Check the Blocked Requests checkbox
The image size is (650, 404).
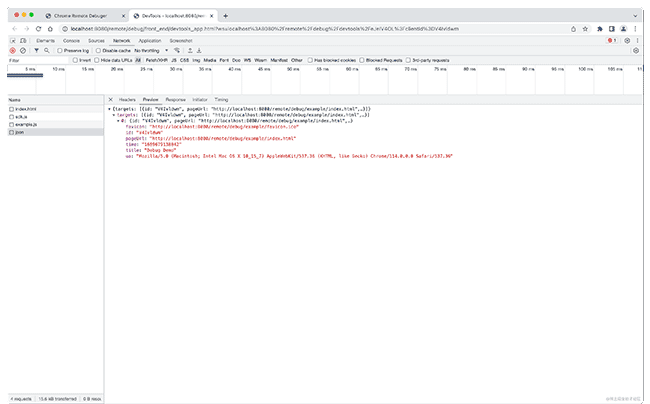click(x=361, y=60)
